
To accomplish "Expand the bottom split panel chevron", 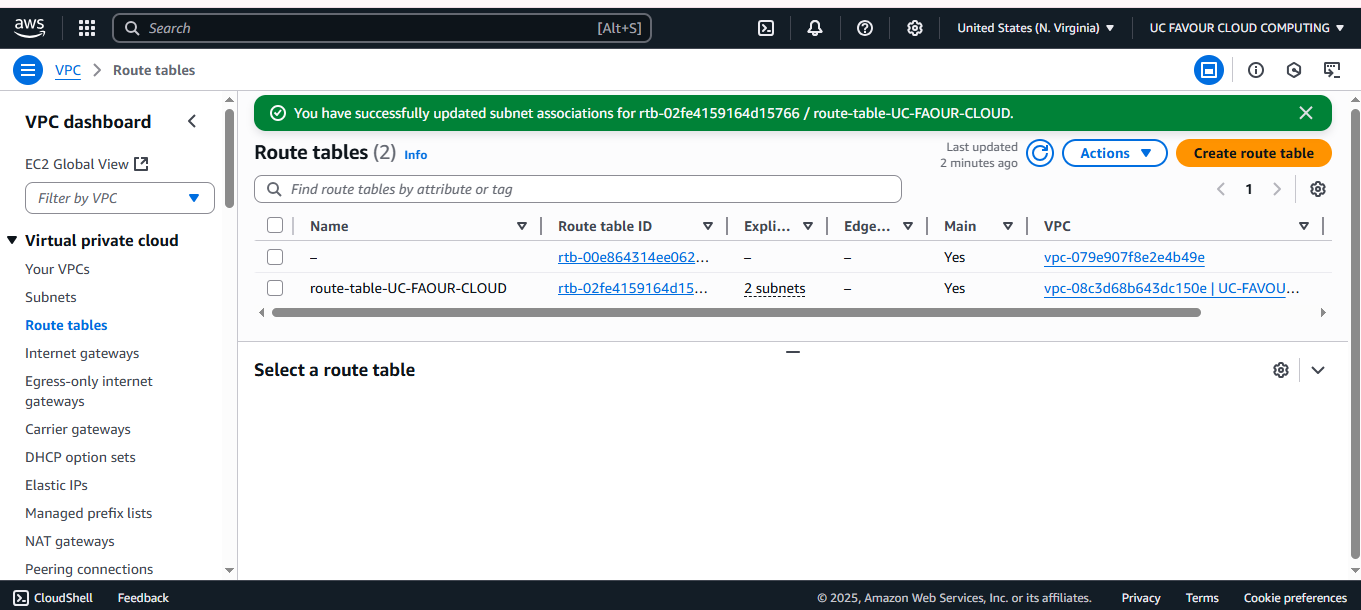I will click(1318, 370).
